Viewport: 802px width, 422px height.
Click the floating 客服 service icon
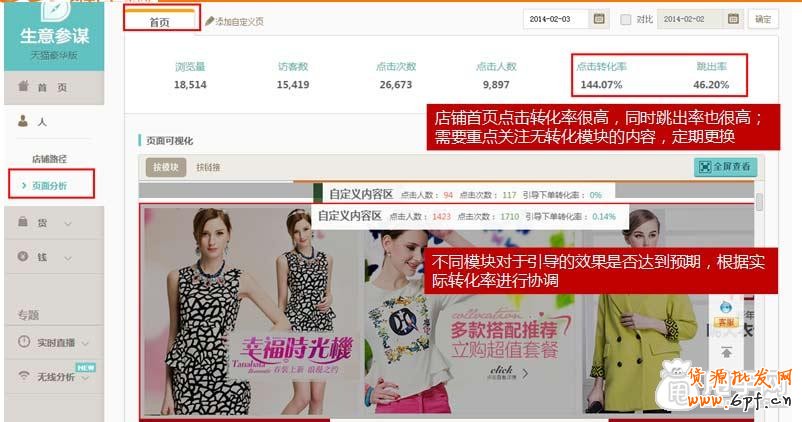click(x=727, y=313)
